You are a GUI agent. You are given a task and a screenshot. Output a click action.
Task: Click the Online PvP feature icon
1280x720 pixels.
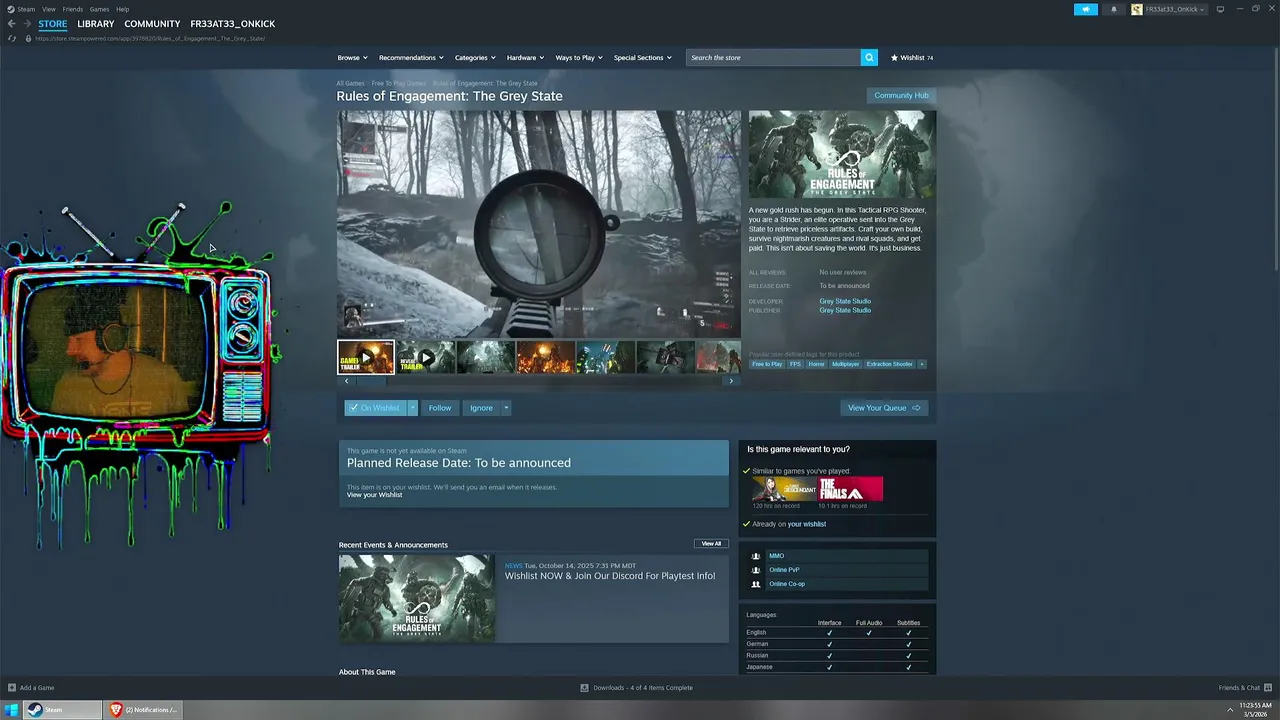coord(756,570)
